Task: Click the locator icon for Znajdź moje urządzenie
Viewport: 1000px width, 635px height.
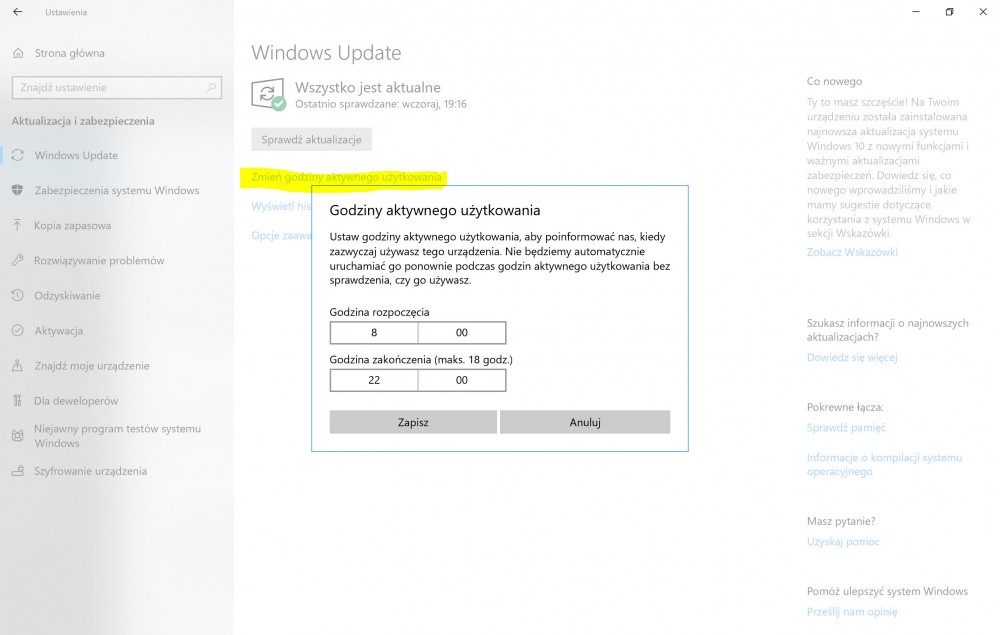Action: pyautogui.click(x=18, y=365)
